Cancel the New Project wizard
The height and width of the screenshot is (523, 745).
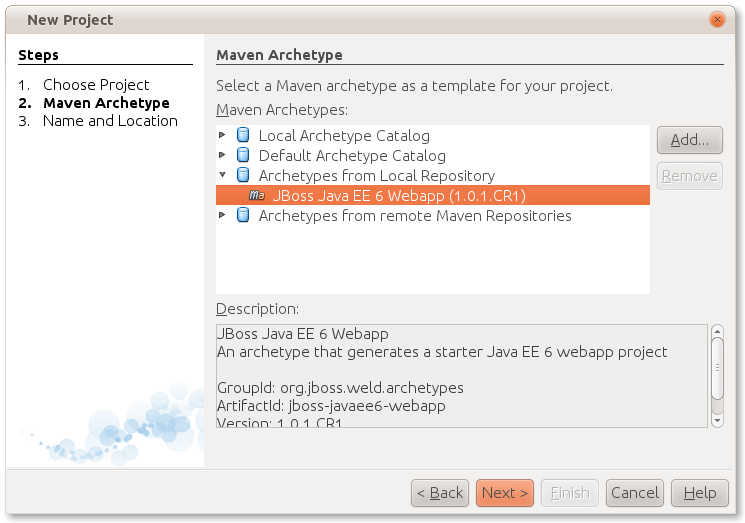pos(635,493)
